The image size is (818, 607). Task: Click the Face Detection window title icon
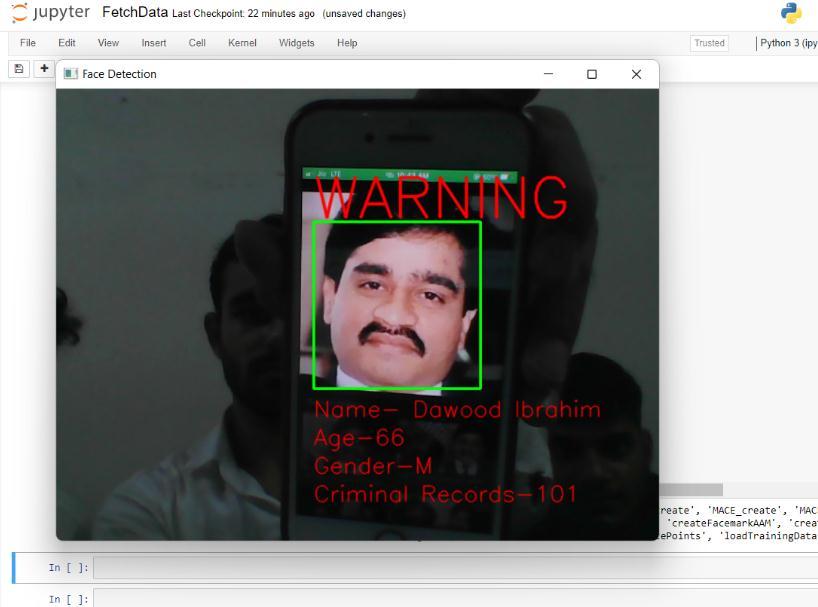coord(70,74)
